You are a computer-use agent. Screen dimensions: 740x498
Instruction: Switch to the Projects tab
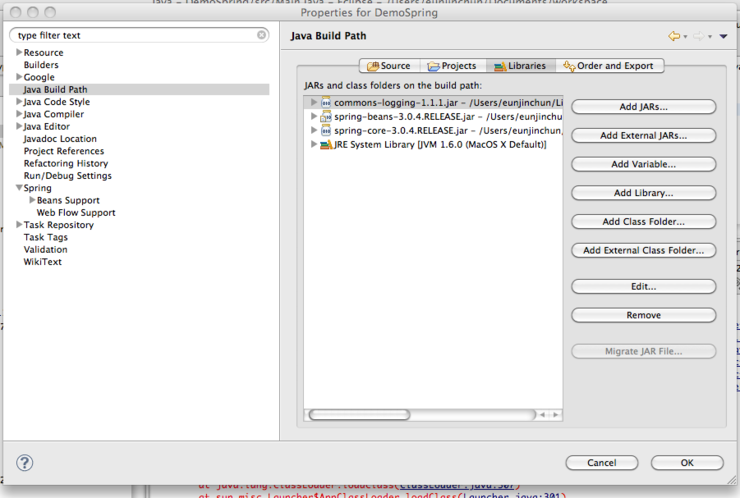[452, 66]
